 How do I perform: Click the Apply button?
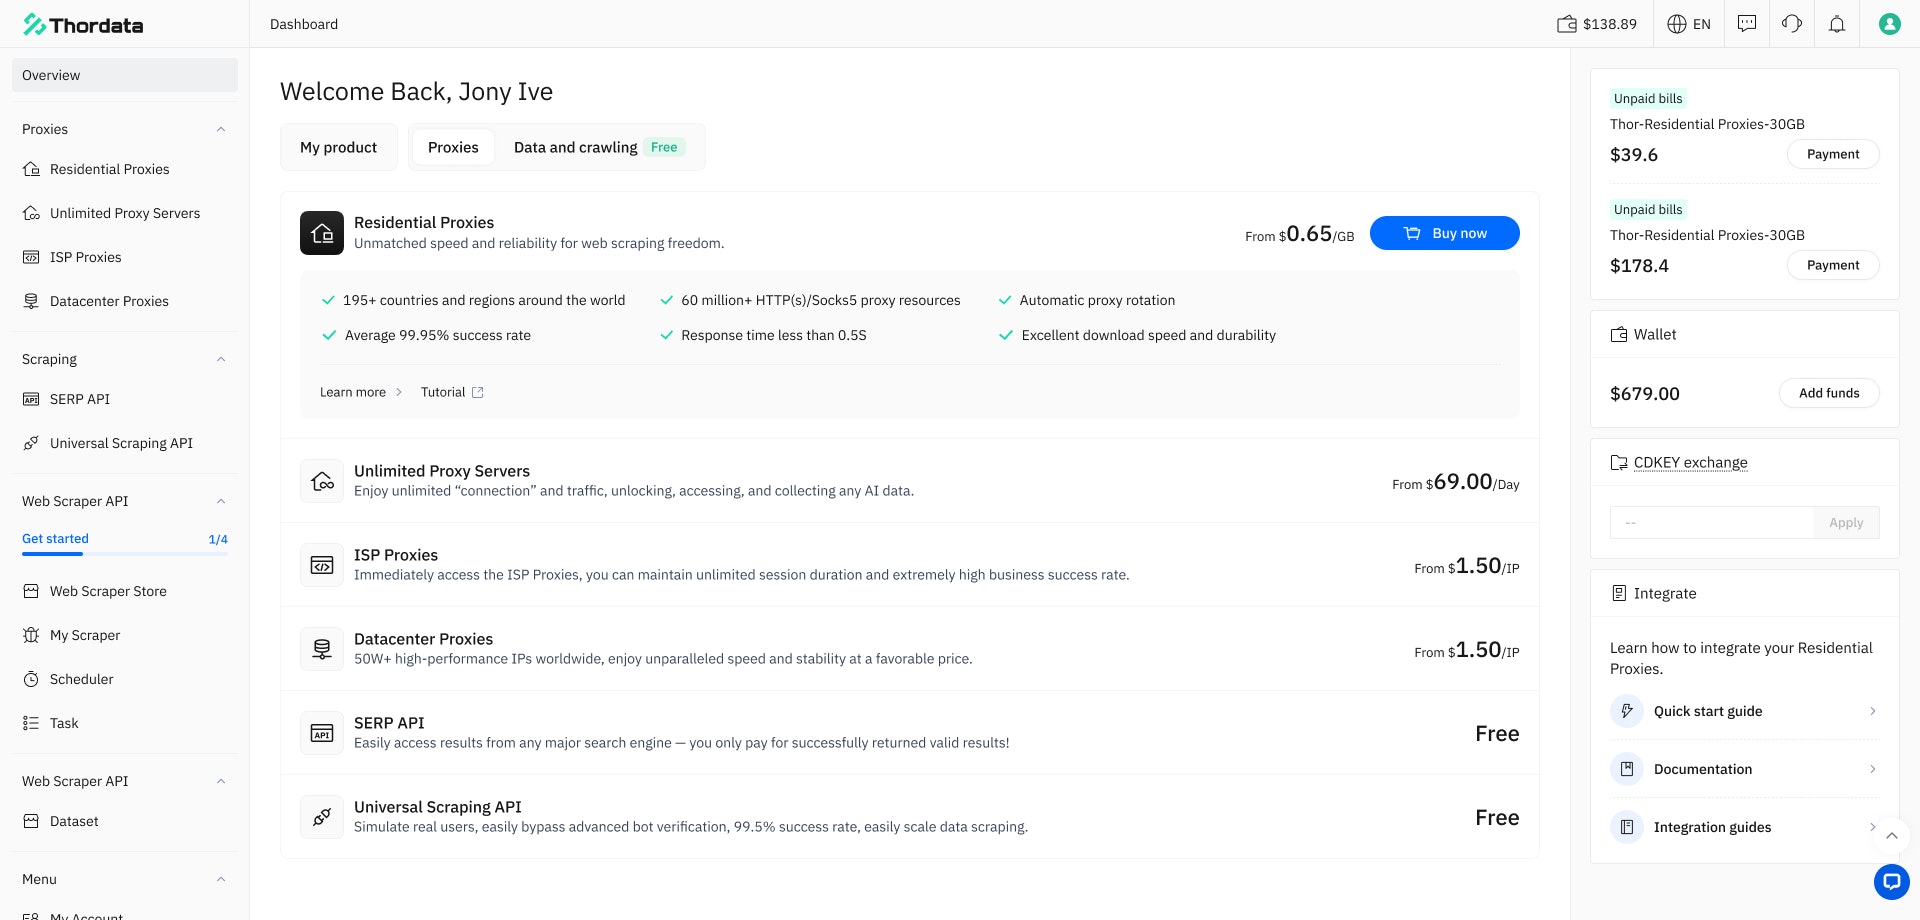[1846, 522]
